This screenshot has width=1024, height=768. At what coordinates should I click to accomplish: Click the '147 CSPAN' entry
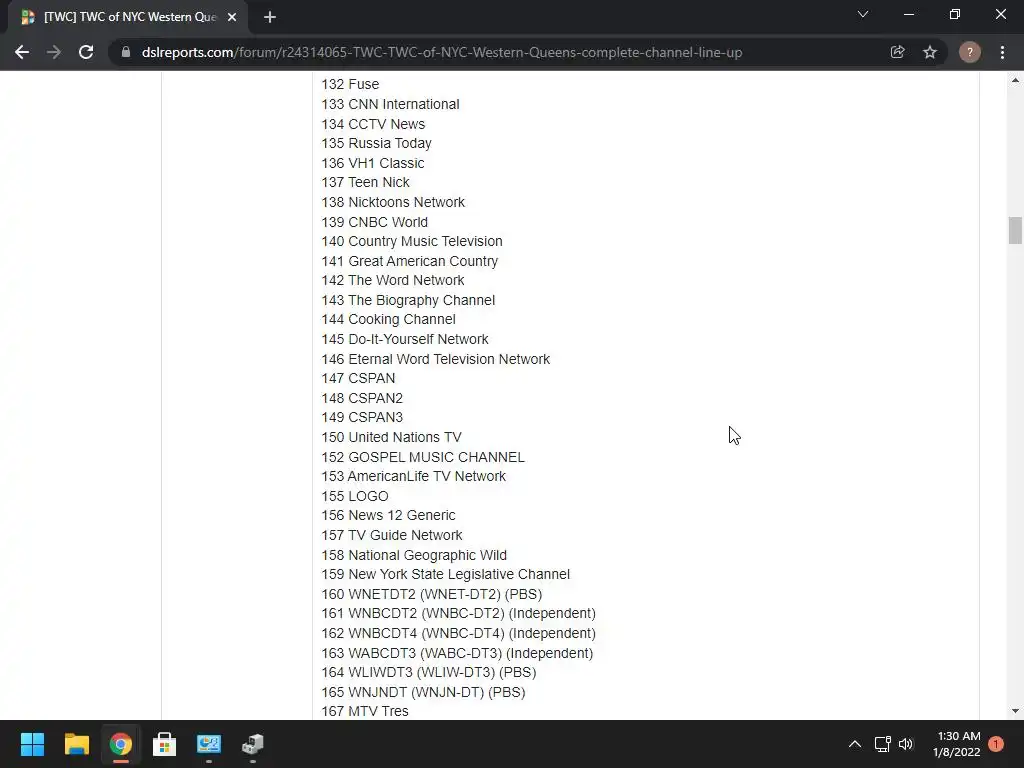(x=359, y=378)
